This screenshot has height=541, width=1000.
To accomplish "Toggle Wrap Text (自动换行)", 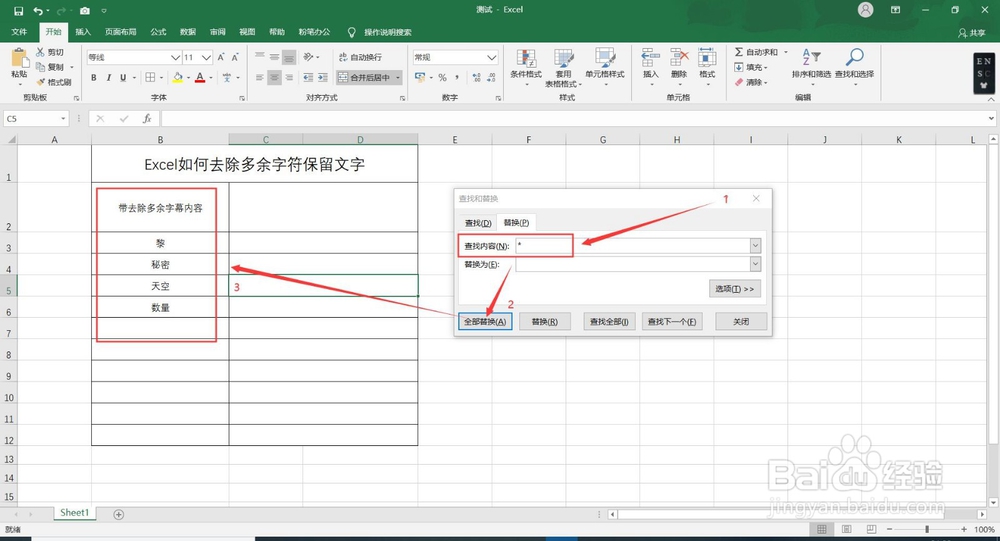I will (360, 57).
